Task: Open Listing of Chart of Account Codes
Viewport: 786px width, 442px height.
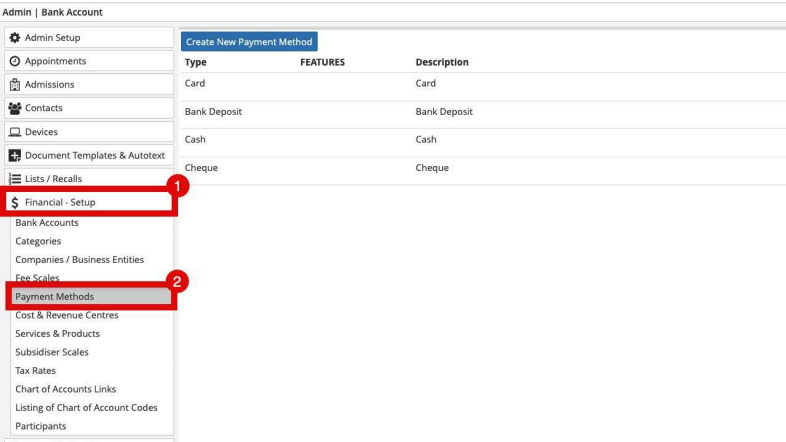Action: pos(86,408)
